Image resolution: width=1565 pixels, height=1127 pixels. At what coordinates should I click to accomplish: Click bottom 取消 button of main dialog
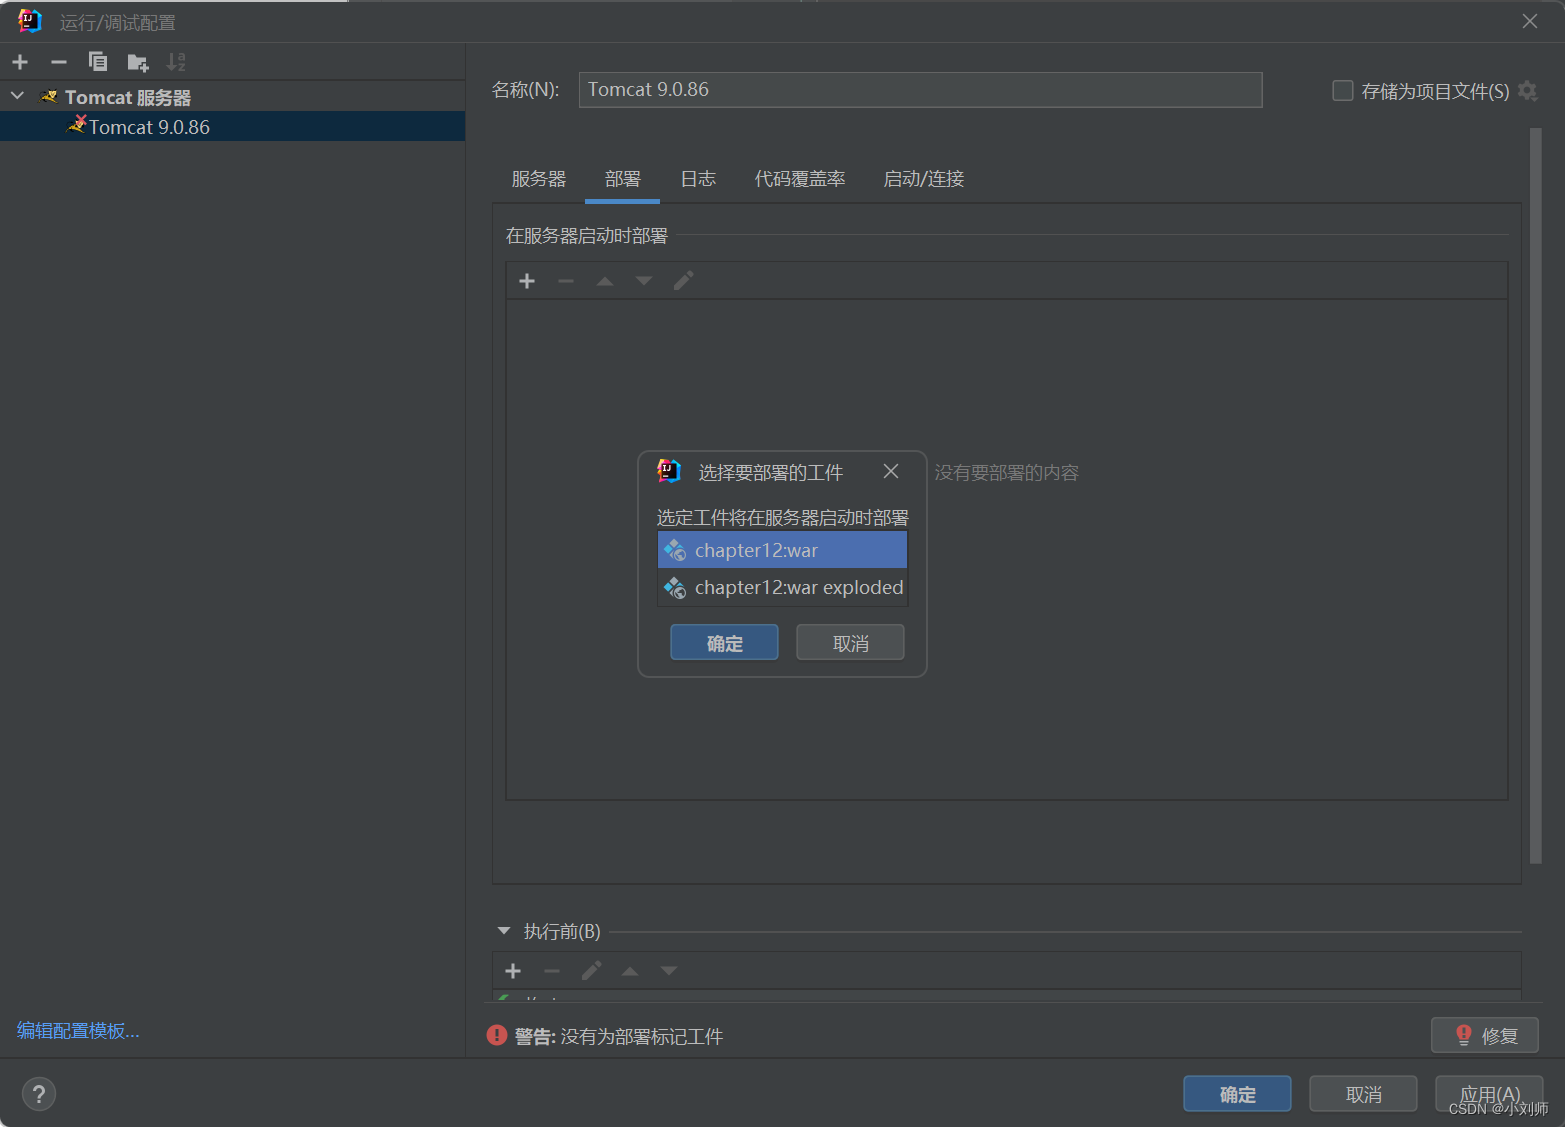click(1363, 1094)
